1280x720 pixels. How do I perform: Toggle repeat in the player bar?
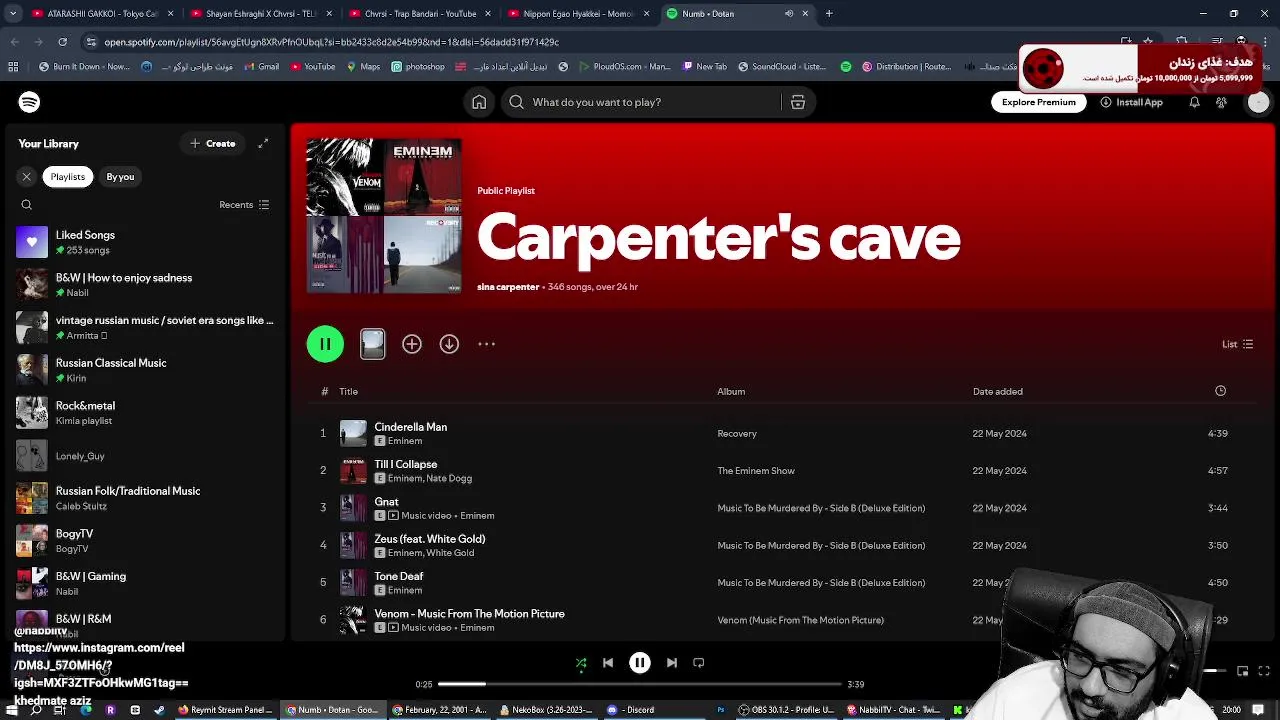(x=699, y=663)
